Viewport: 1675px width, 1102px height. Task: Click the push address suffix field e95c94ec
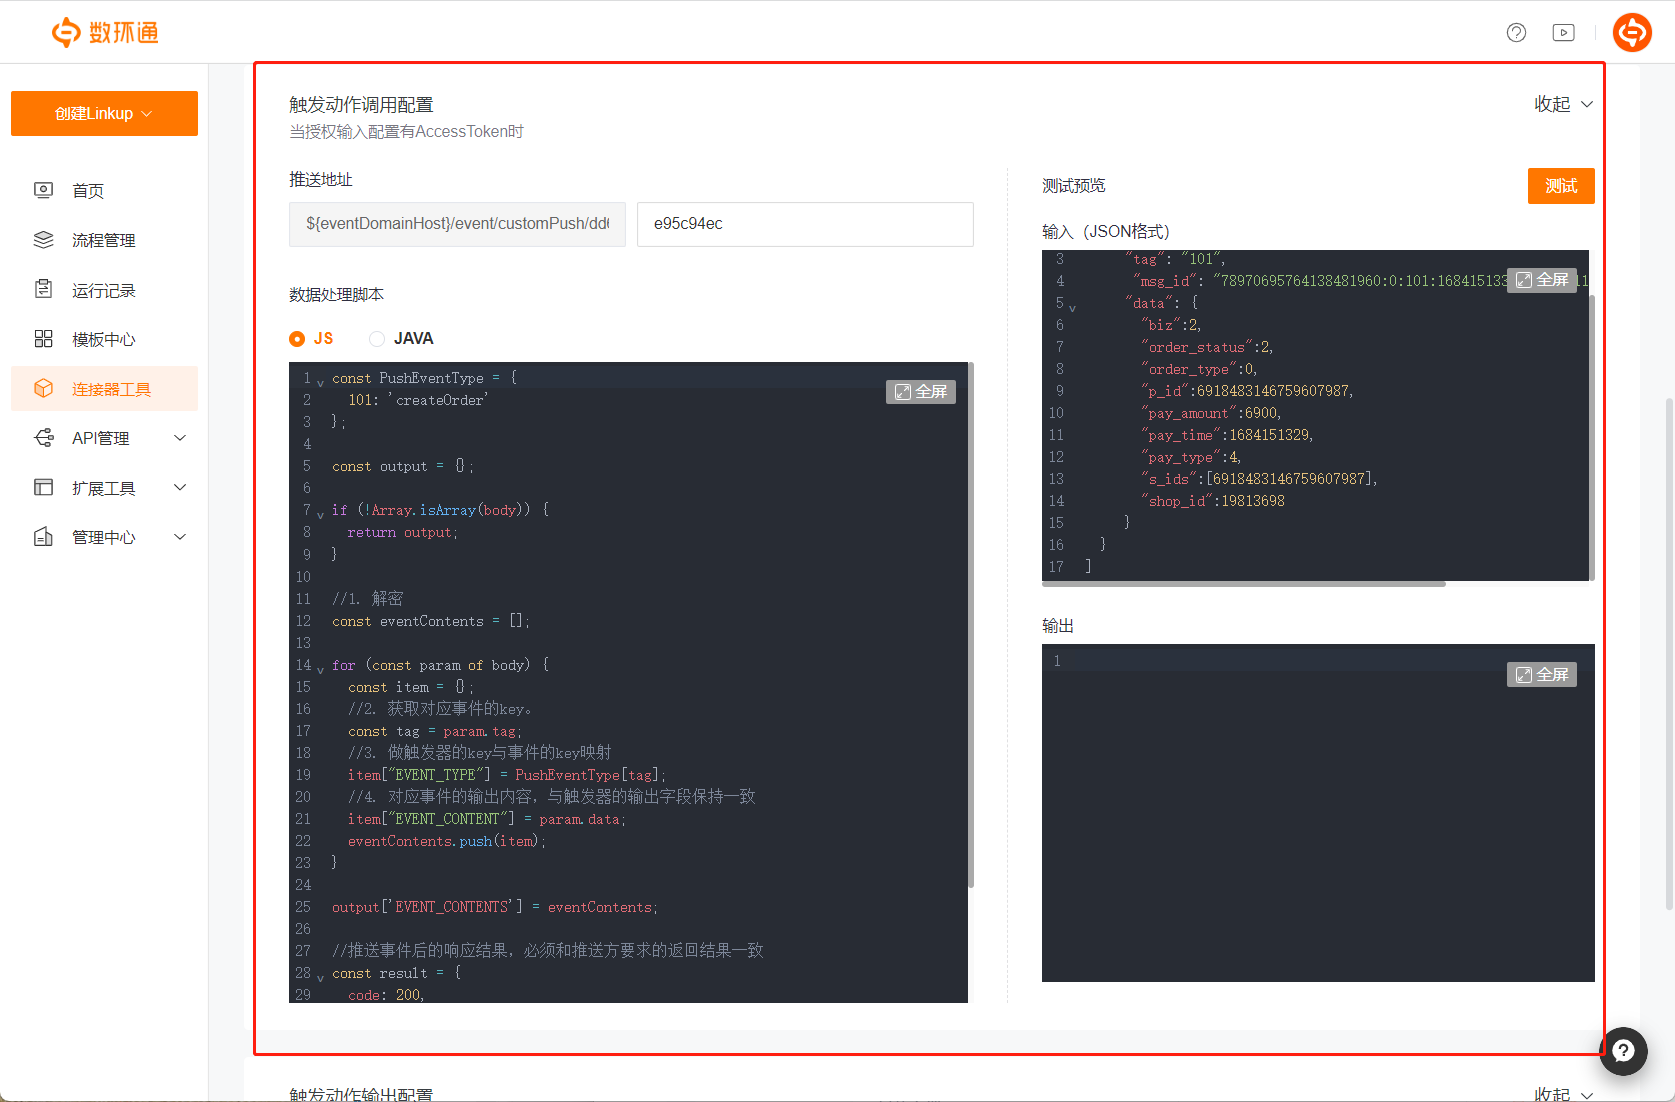805,224
